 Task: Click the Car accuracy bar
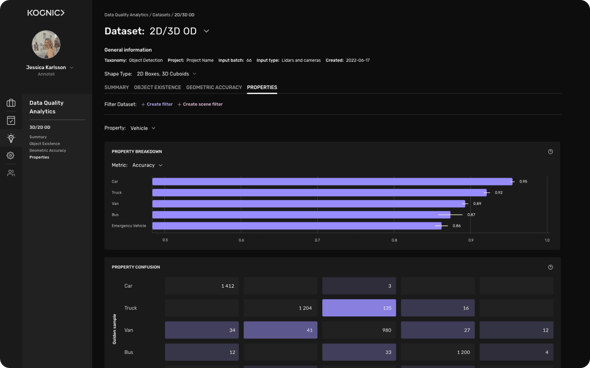coord(332,182)
